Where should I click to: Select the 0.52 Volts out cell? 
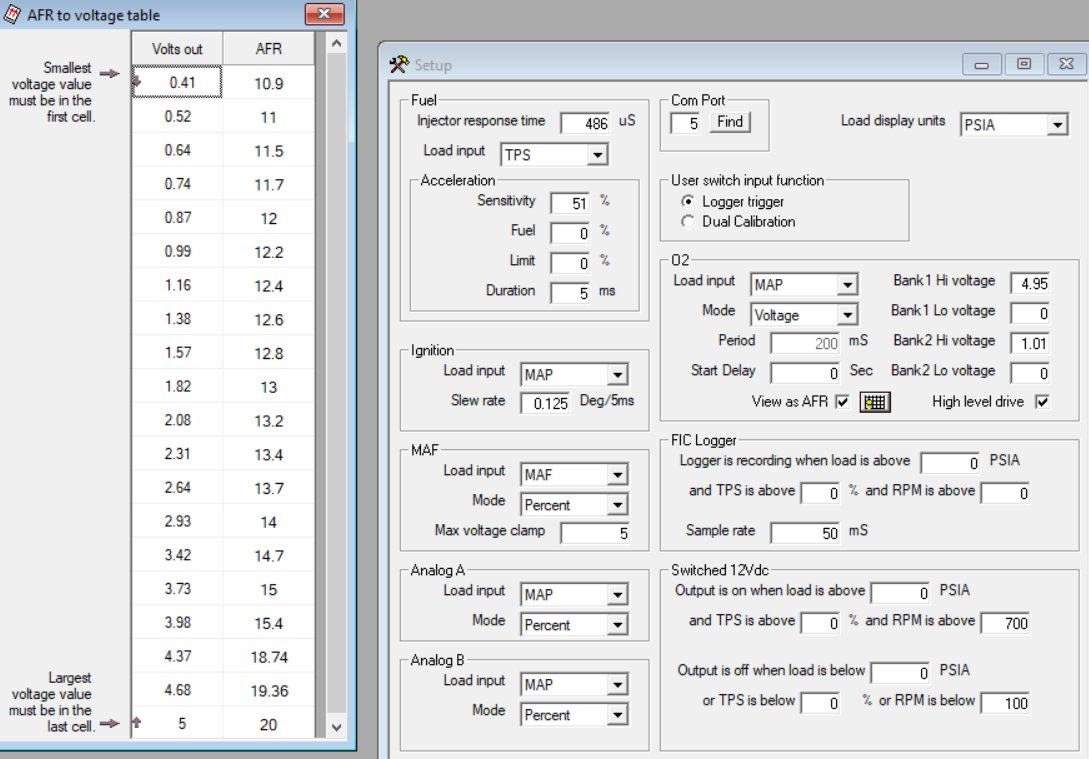coord(177,116)
